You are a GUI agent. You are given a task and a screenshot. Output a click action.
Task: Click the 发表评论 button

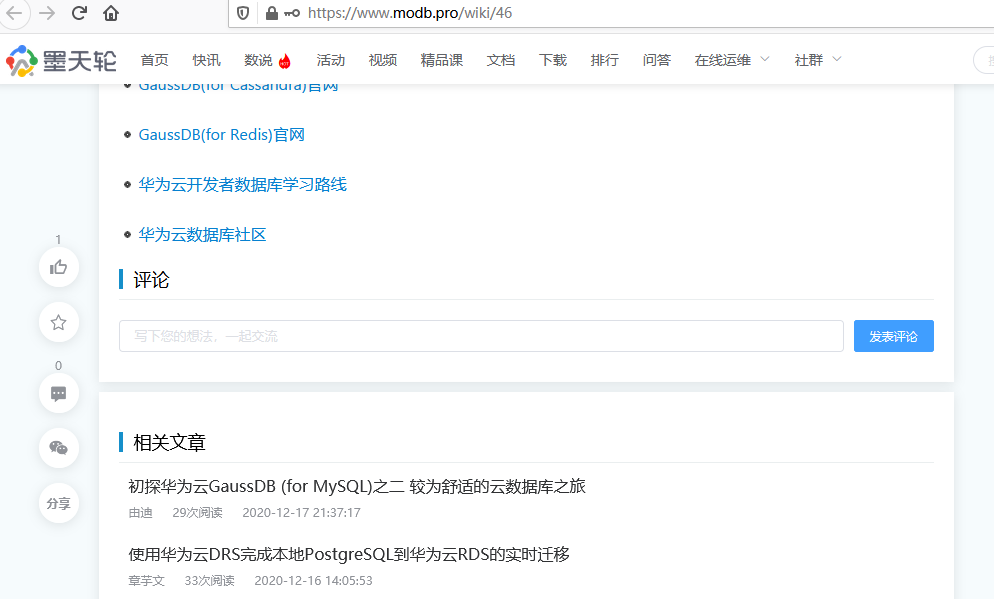point(894,336)
